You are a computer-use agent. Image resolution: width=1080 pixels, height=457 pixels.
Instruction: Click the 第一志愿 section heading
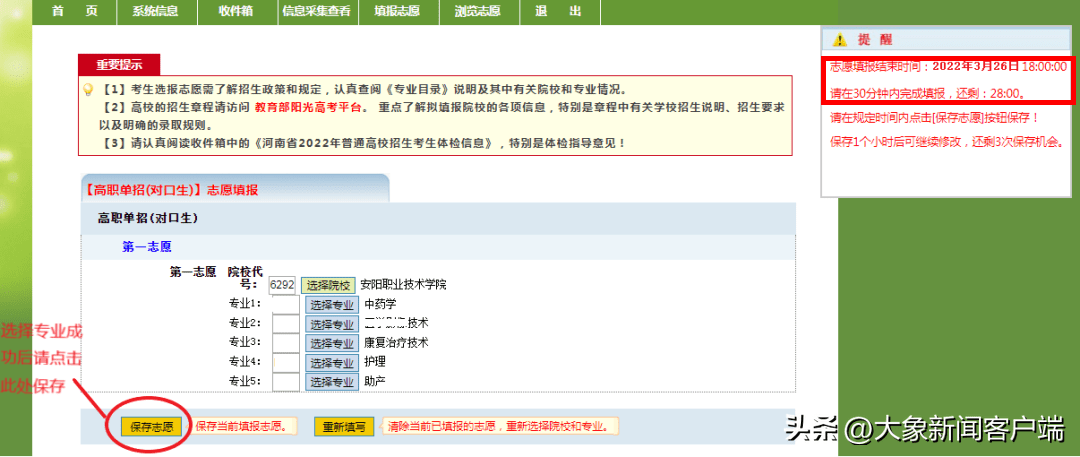(x=147, y=245)
